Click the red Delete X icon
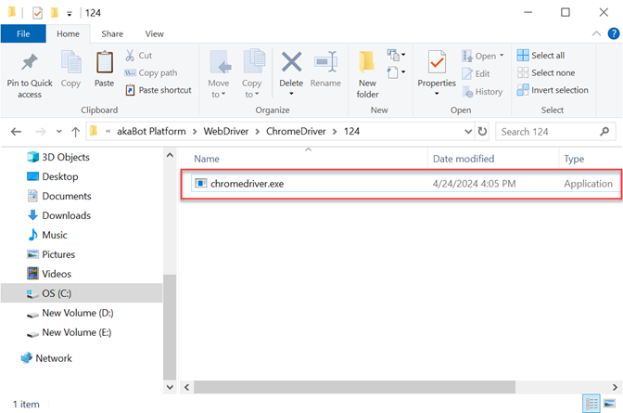623x413 pixels. (x=291, y=62)
